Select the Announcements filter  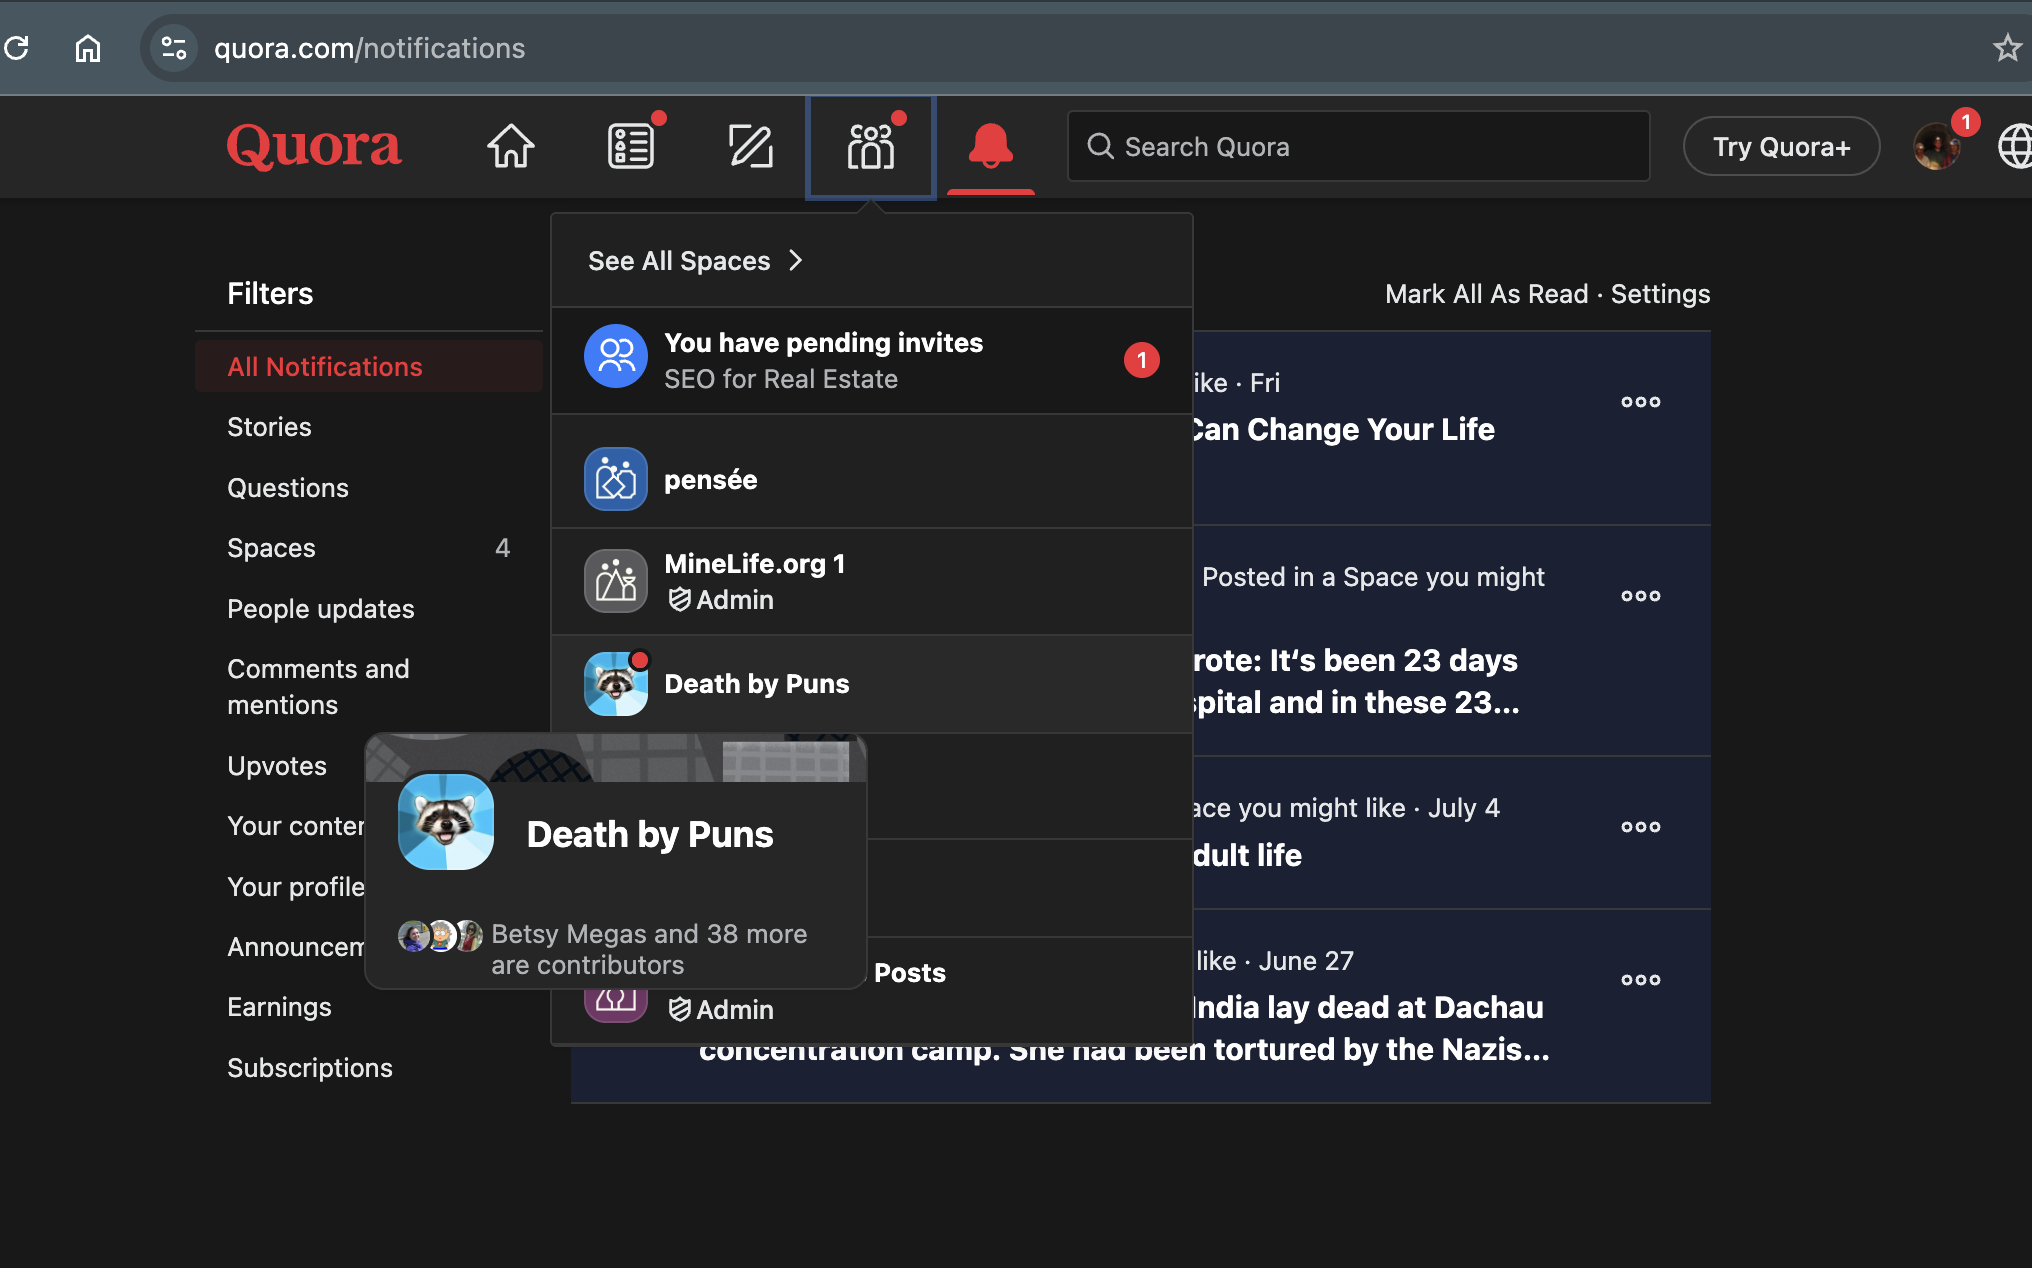295,947
